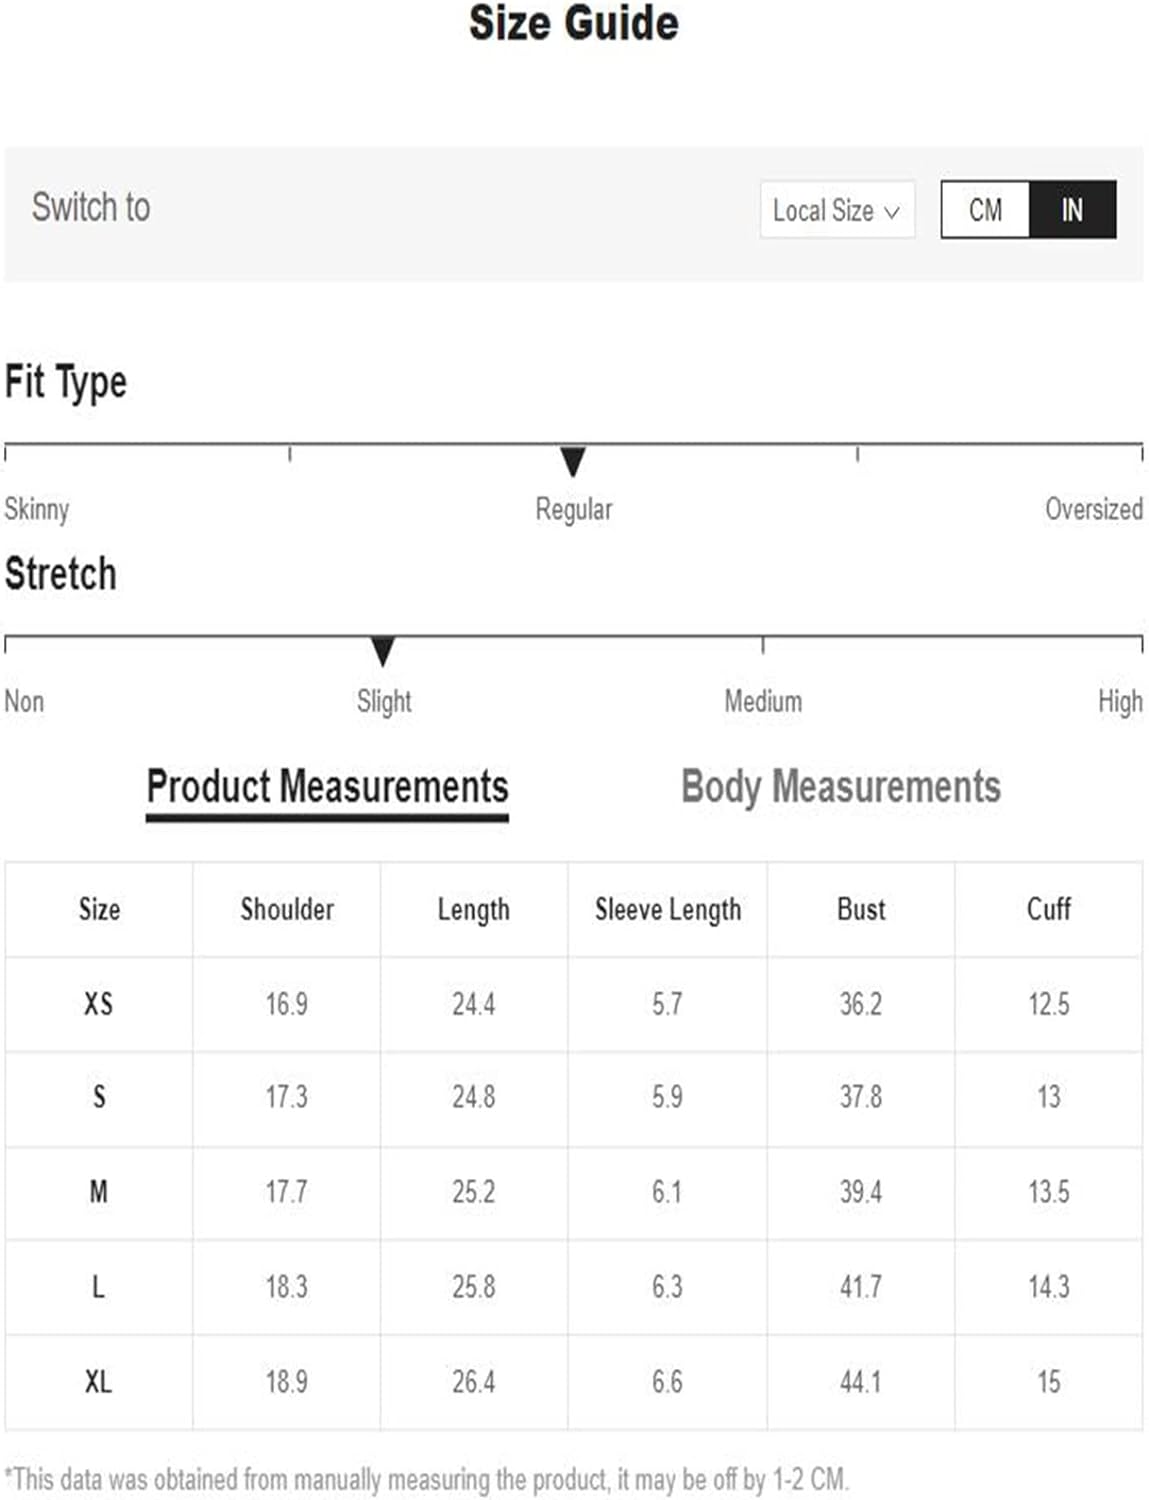Viewport: 1149px width, 1500px height.
Task: Click the Shoulder column header
Action: pyautogui.click(x=287, y=909)
